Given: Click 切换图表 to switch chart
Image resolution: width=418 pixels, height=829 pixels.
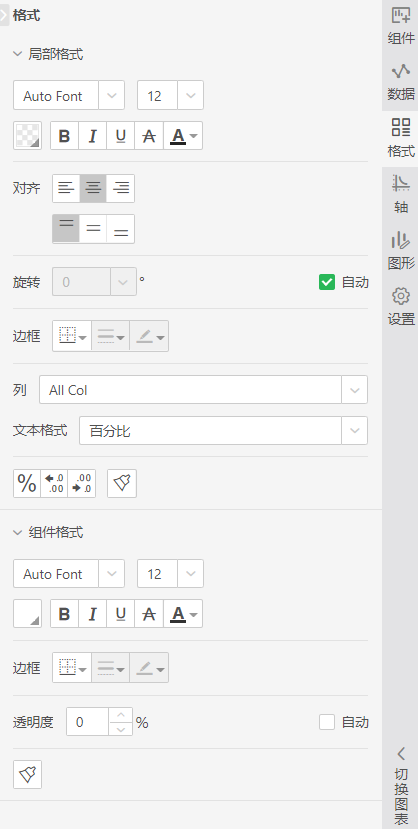Looking at the screenshot, I should pyautogui.click(x=401, y=786).
